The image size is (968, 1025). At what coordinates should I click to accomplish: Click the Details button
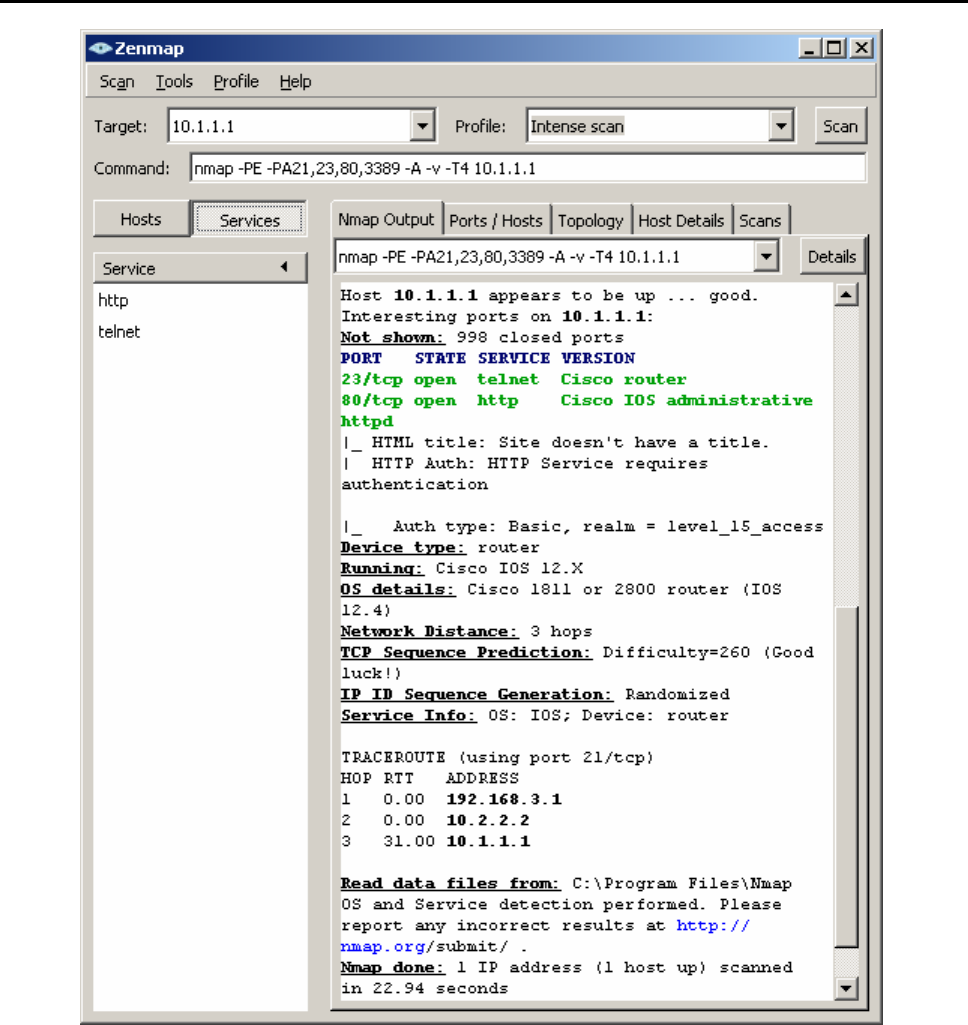point(831,257)
